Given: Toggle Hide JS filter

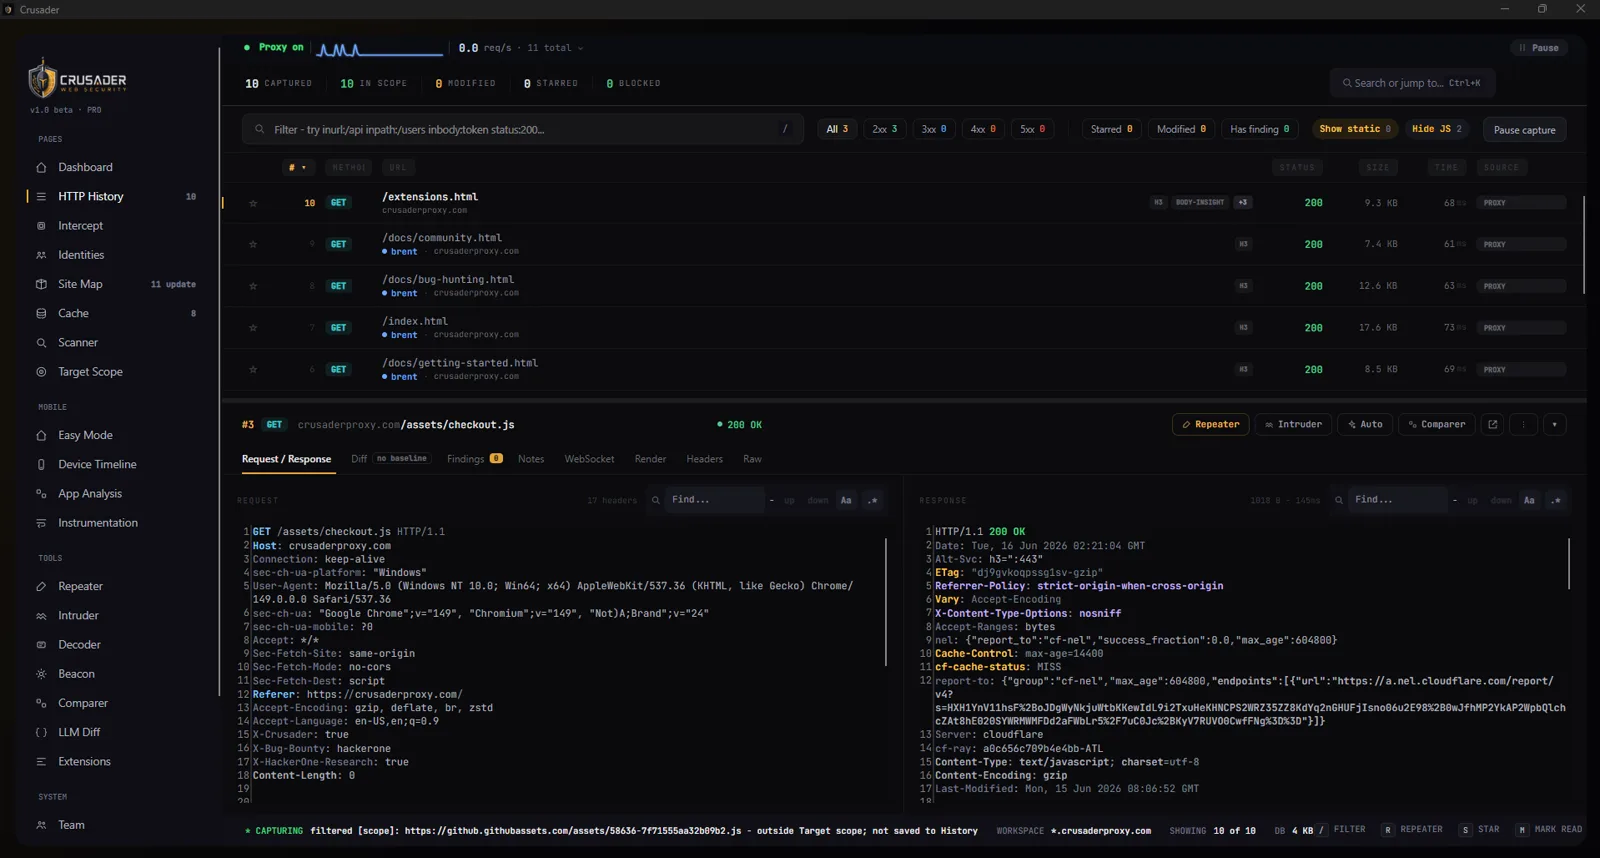Looking at the screenshot, I should (x=1437, y=129).
